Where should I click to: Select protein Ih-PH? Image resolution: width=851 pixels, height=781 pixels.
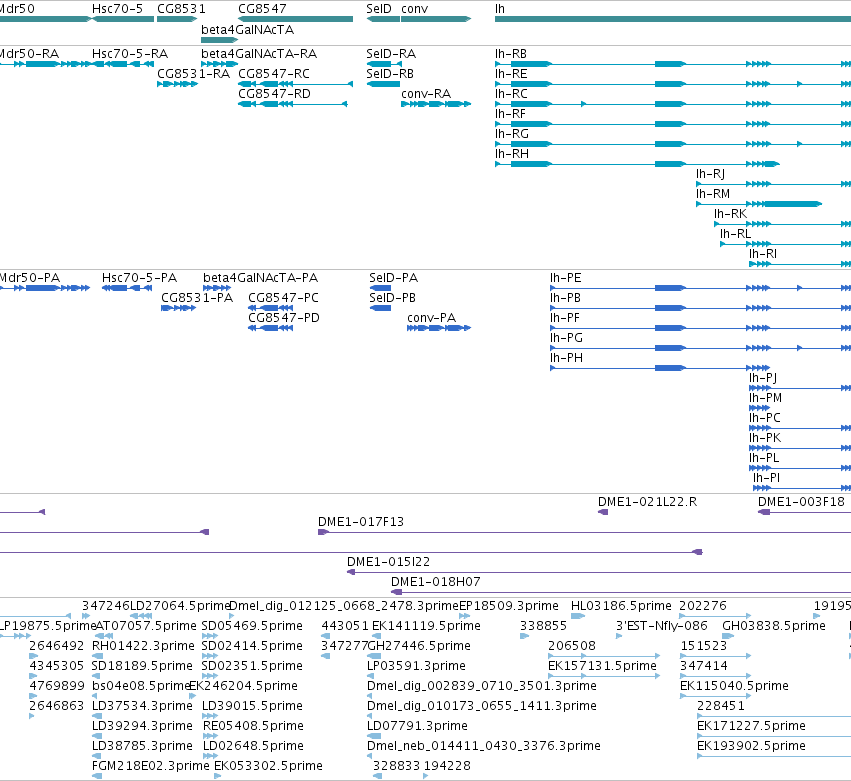(x=567, y=358)
